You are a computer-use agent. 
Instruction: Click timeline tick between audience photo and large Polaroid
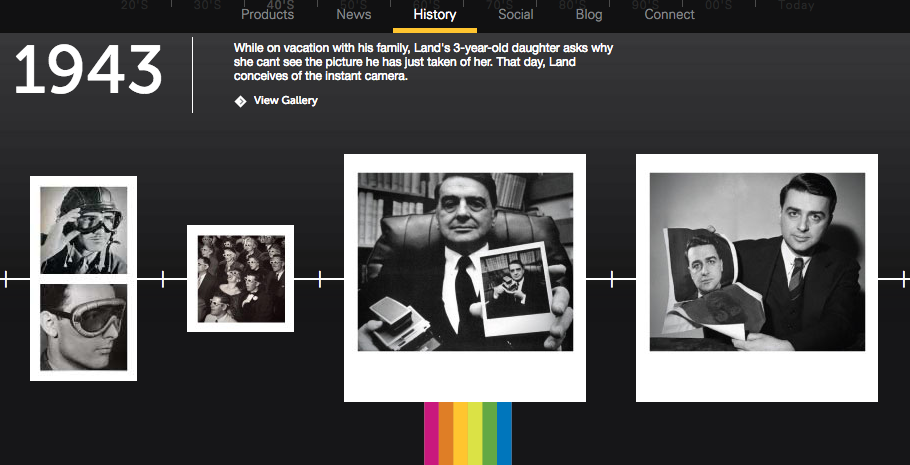click(x=320, y=279)
